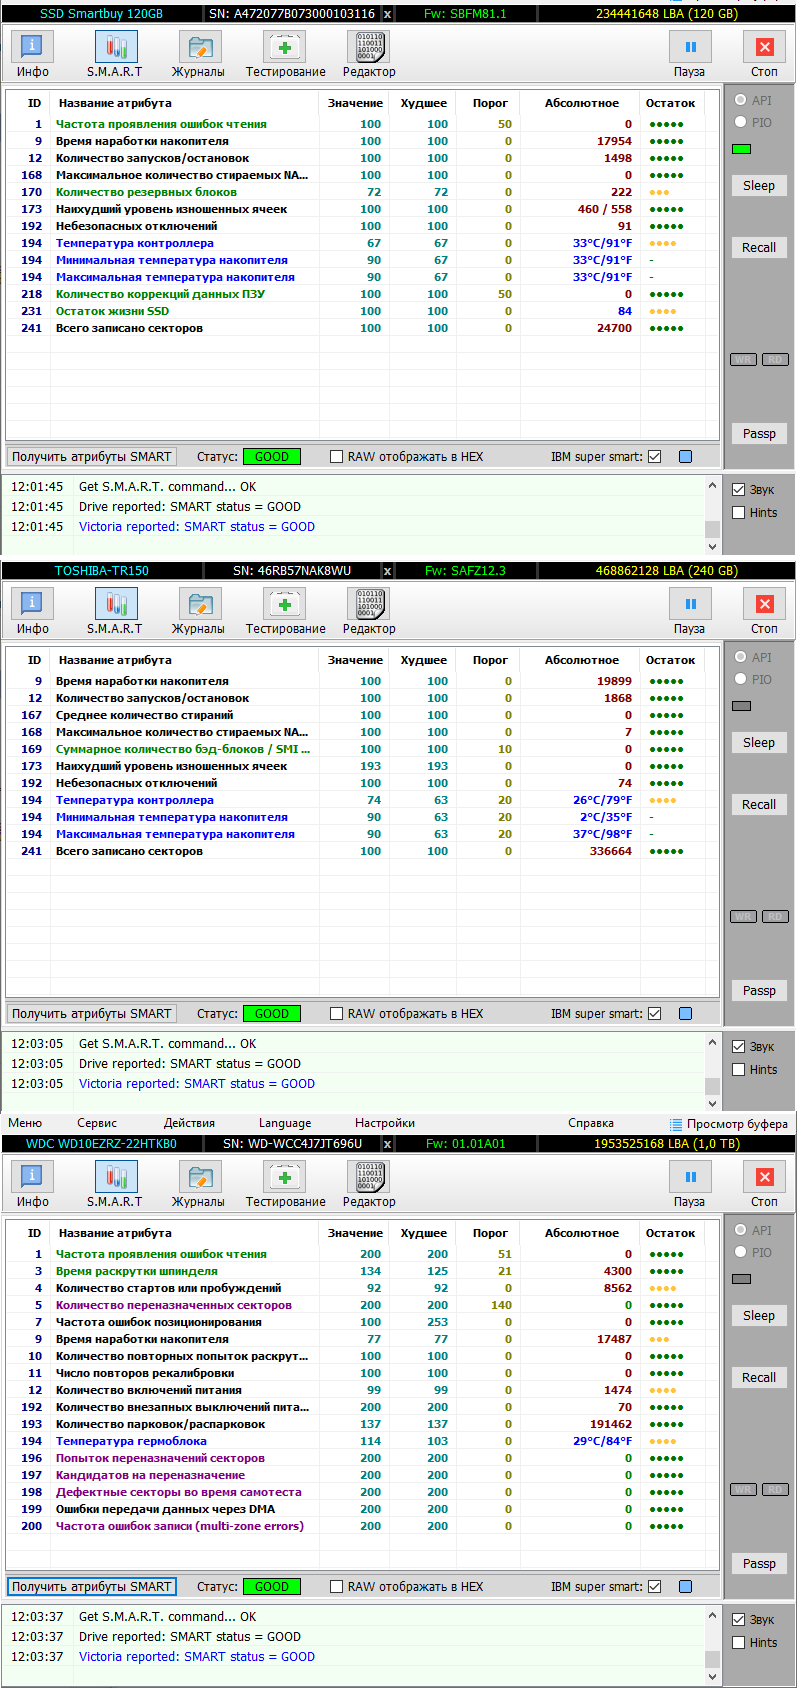Click green indicator in SSD Smartbuy side panel

pyautogui.click(x=741, y=149)
